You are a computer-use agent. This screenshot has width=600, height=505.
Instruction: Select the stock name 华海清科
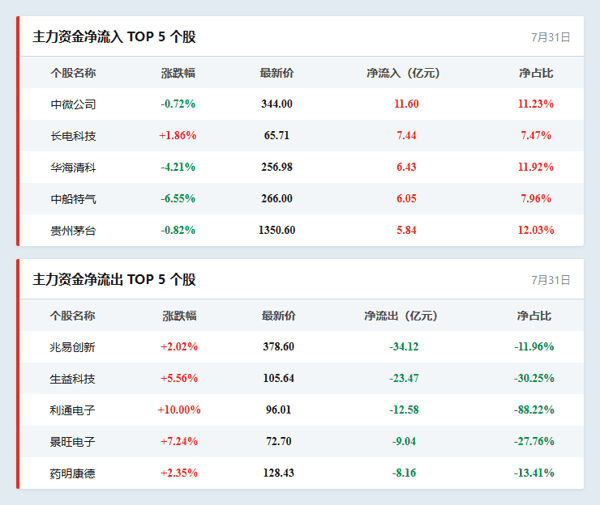click(73, 167)
